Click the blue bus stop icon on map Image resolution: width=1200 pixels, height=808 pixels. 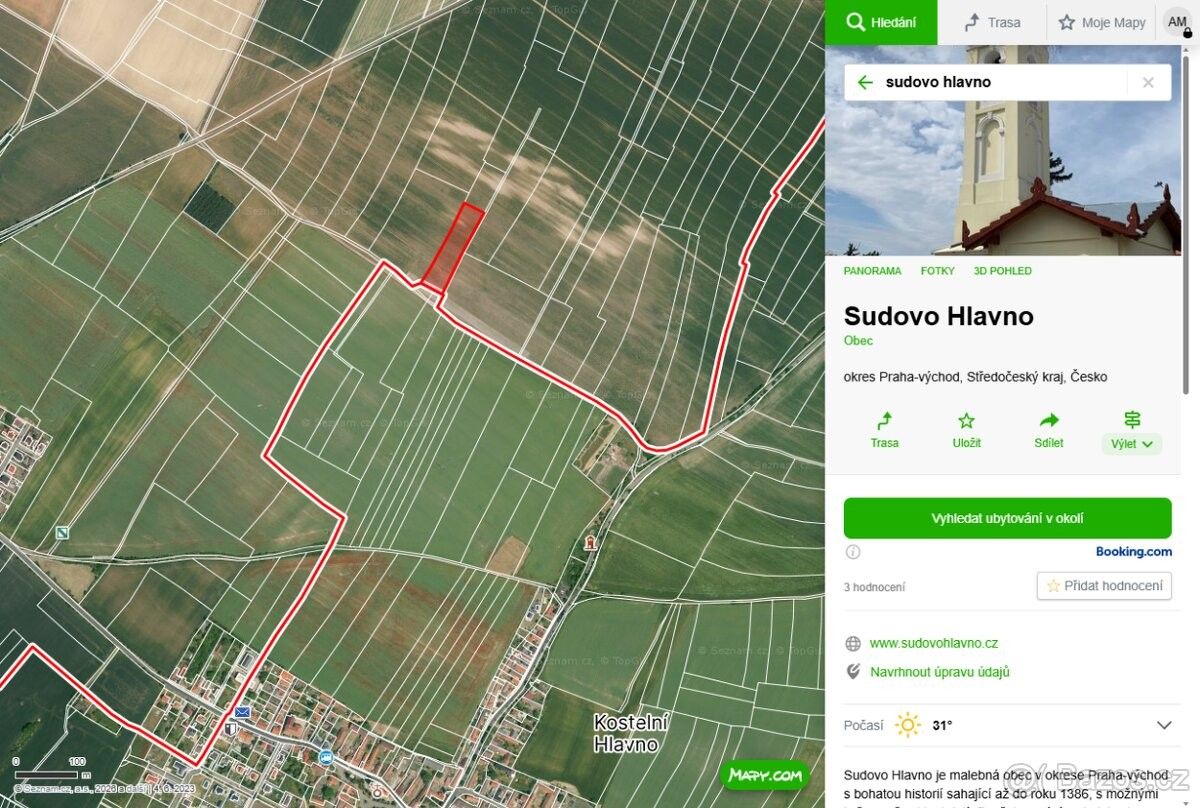point(327,757)
